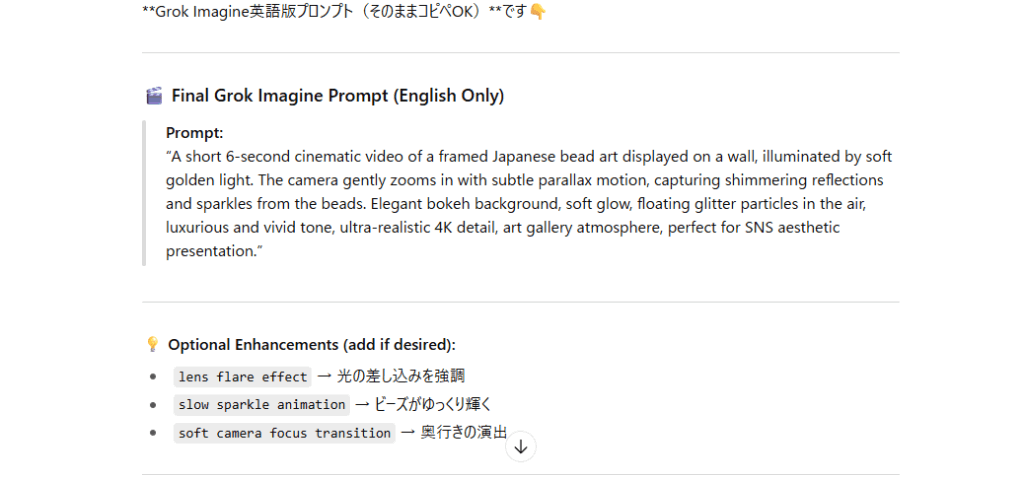Click the arrow after "slow sparkle animation"
The width and height of the screenshot is (1024, 479).
point(362,405)
